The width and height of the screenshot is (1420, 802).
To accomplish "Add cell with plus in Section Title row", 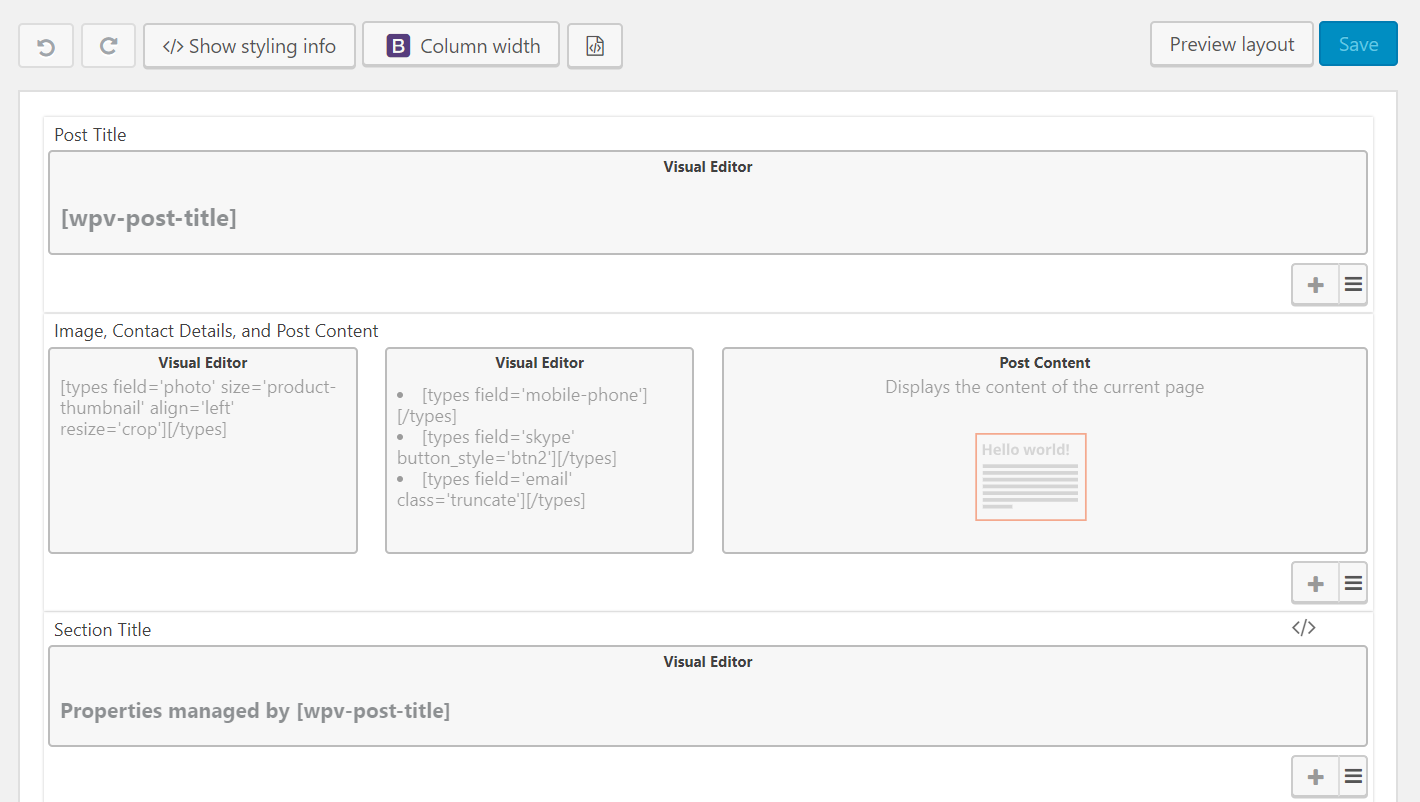I will pos(1316,777).
